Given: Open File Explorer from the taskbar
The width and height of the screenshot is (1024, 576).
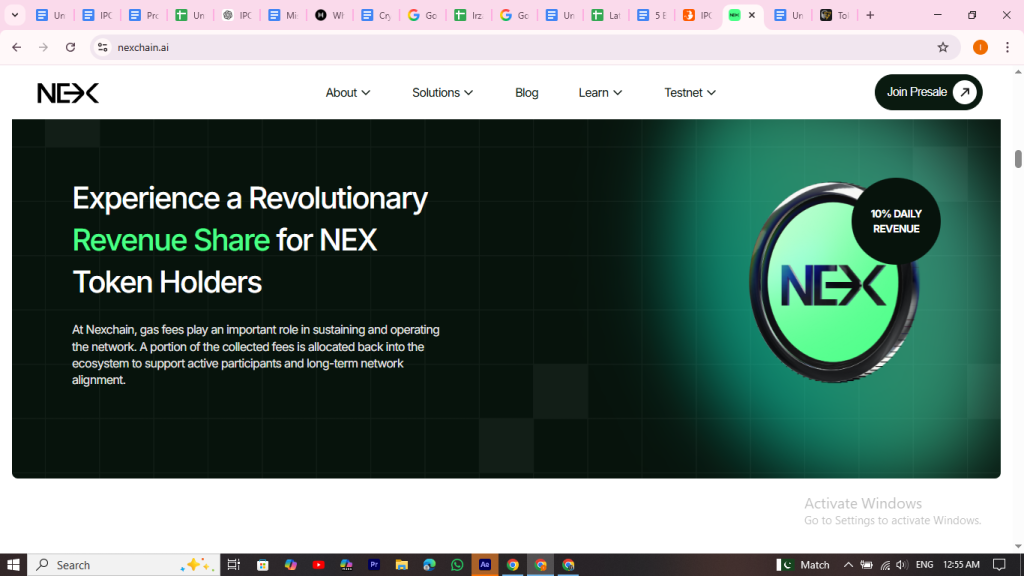Looking at the screenshot, I should click(x=402, y=565).
